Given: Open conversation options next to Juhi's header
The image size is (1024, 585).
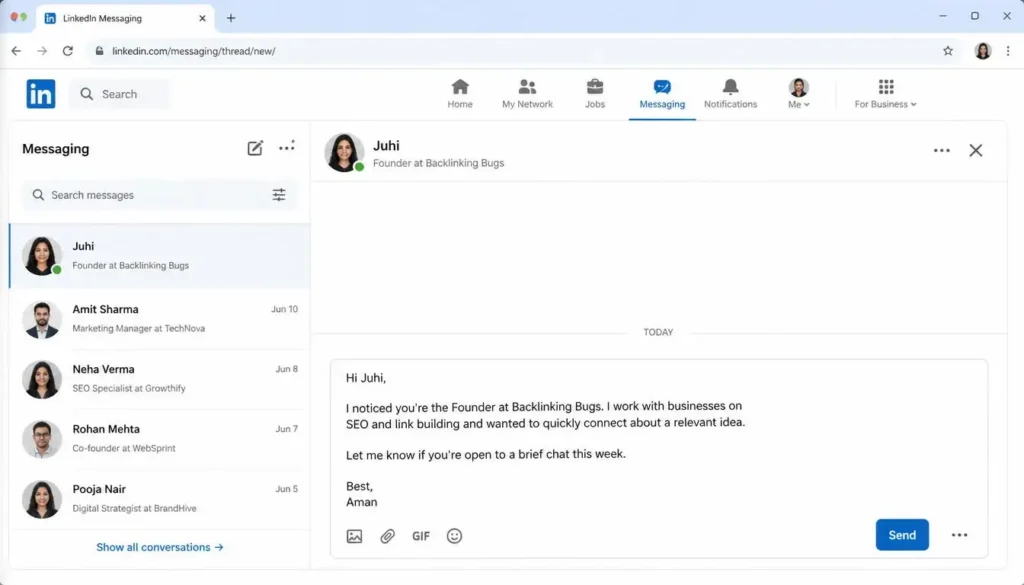Looking at the screenshot, I should [x=941, y=150].
